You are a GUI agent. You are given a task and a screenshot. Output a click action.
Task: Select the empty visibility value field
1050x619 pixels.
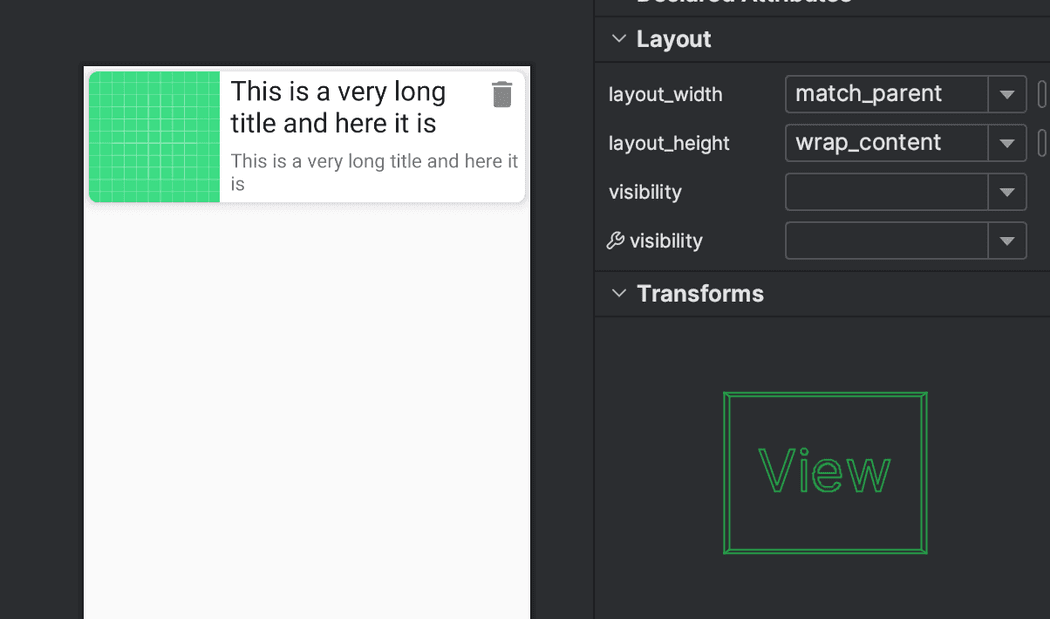[x=885, y=192]
